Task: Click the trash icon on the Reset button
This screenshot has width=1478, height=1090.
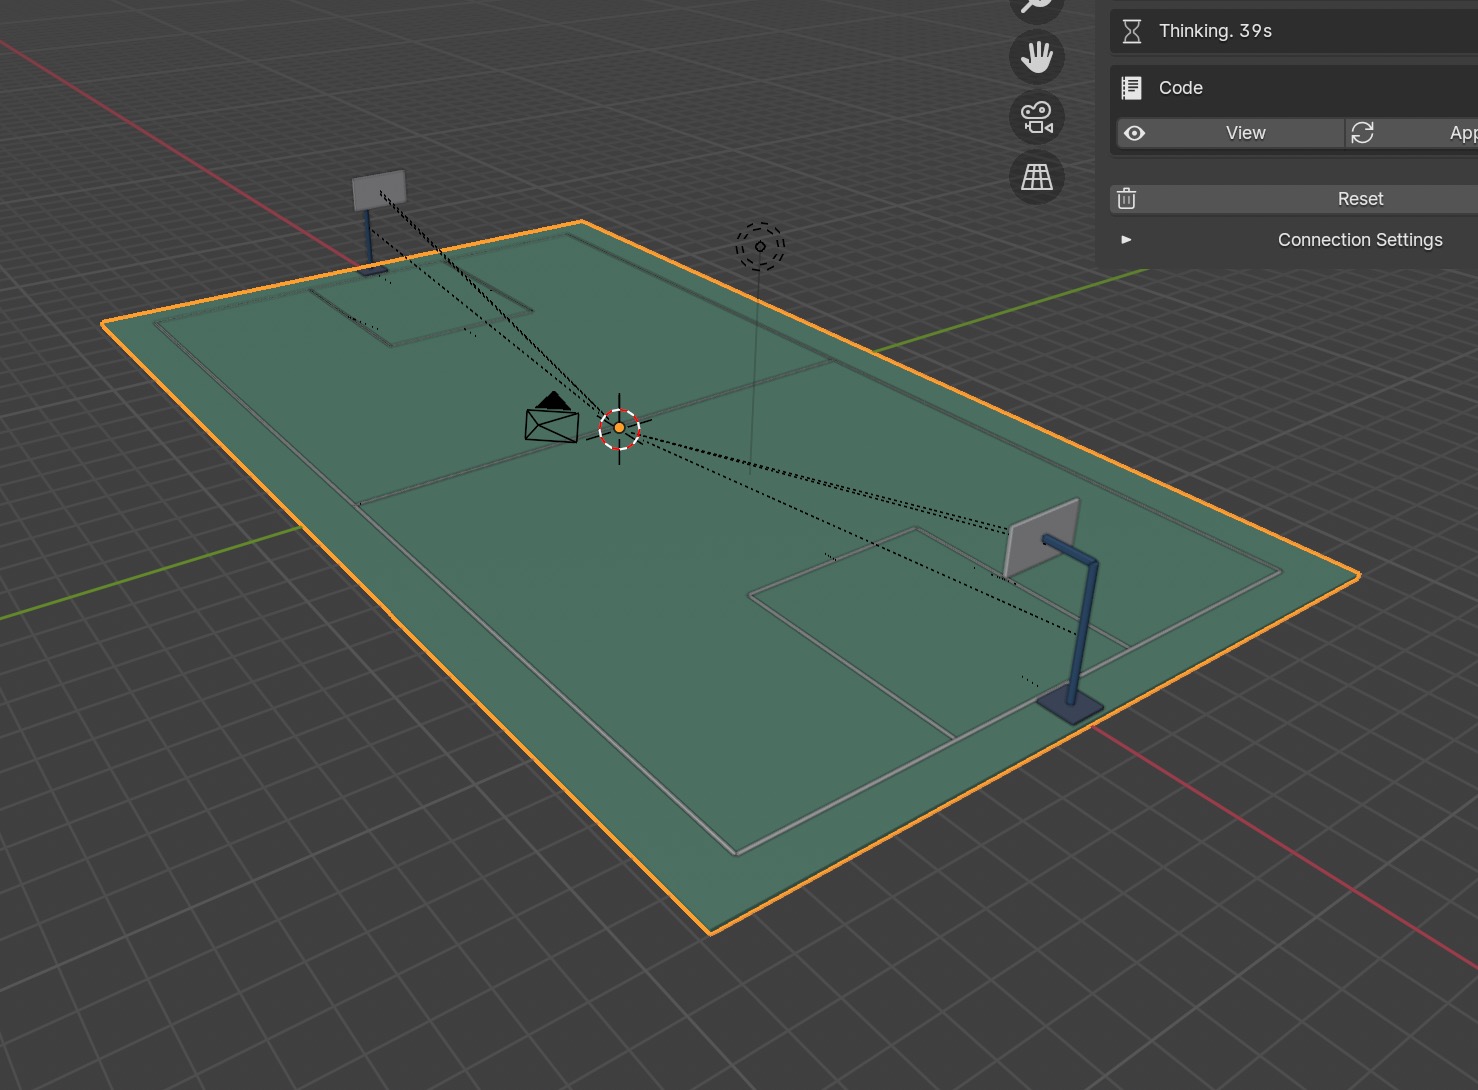Action: click(1127, 199)
